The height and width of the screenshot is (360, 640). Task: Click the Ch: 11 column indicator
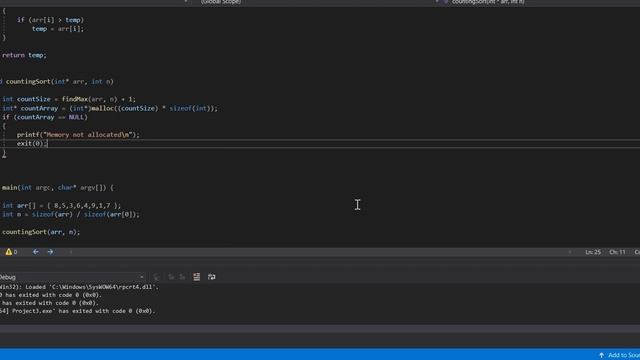617,252
